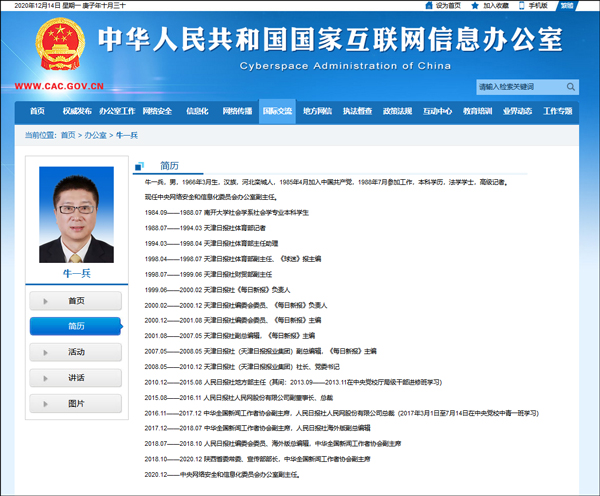Open the 网络传播 navigation item
Viewport: 600px width, 496px height.
(x=237, y=111)
